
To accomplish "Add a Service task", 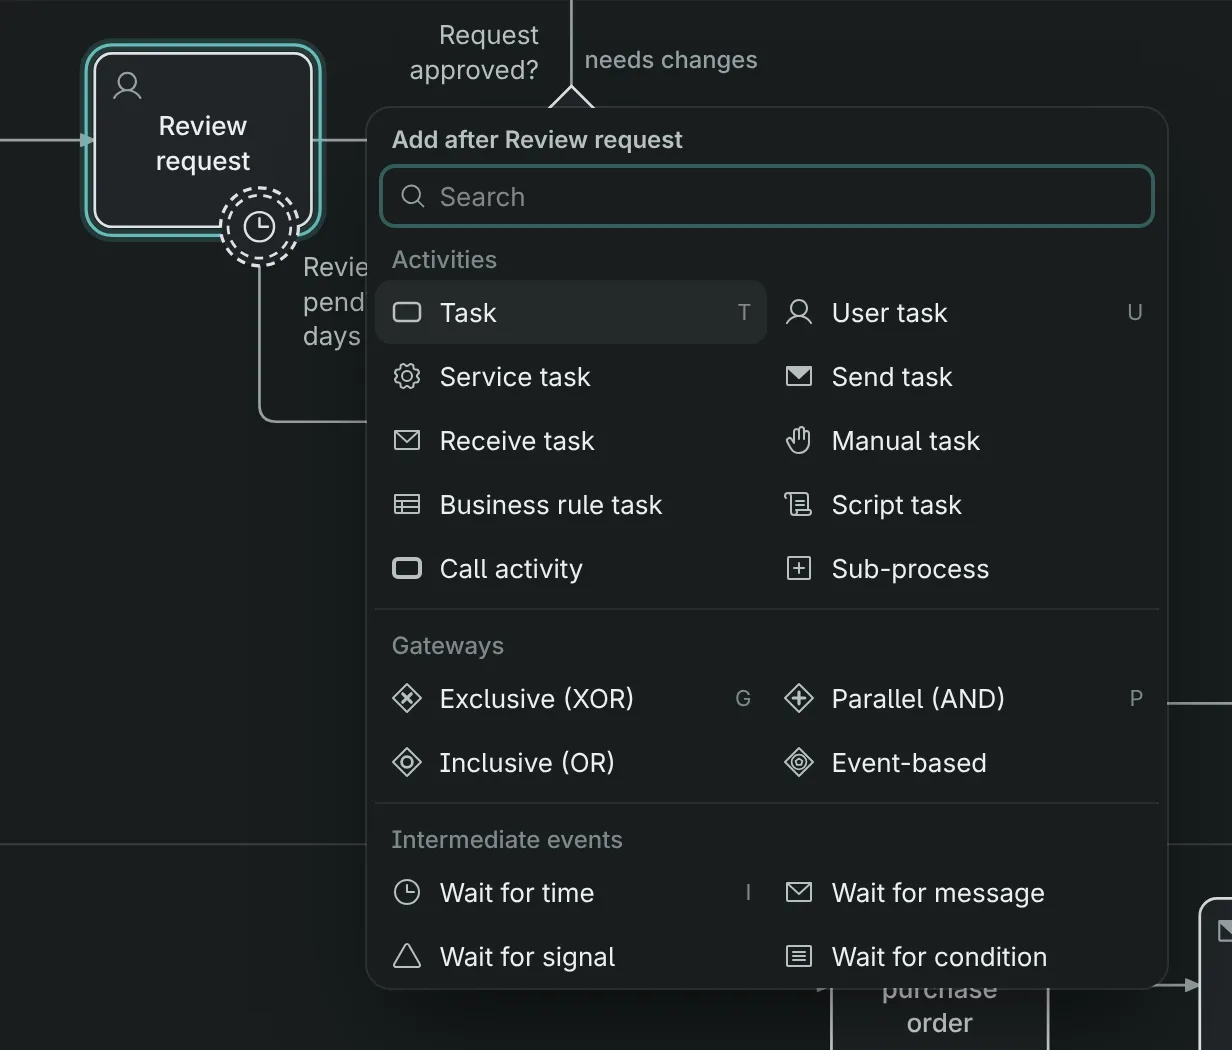I will [571, 376].
